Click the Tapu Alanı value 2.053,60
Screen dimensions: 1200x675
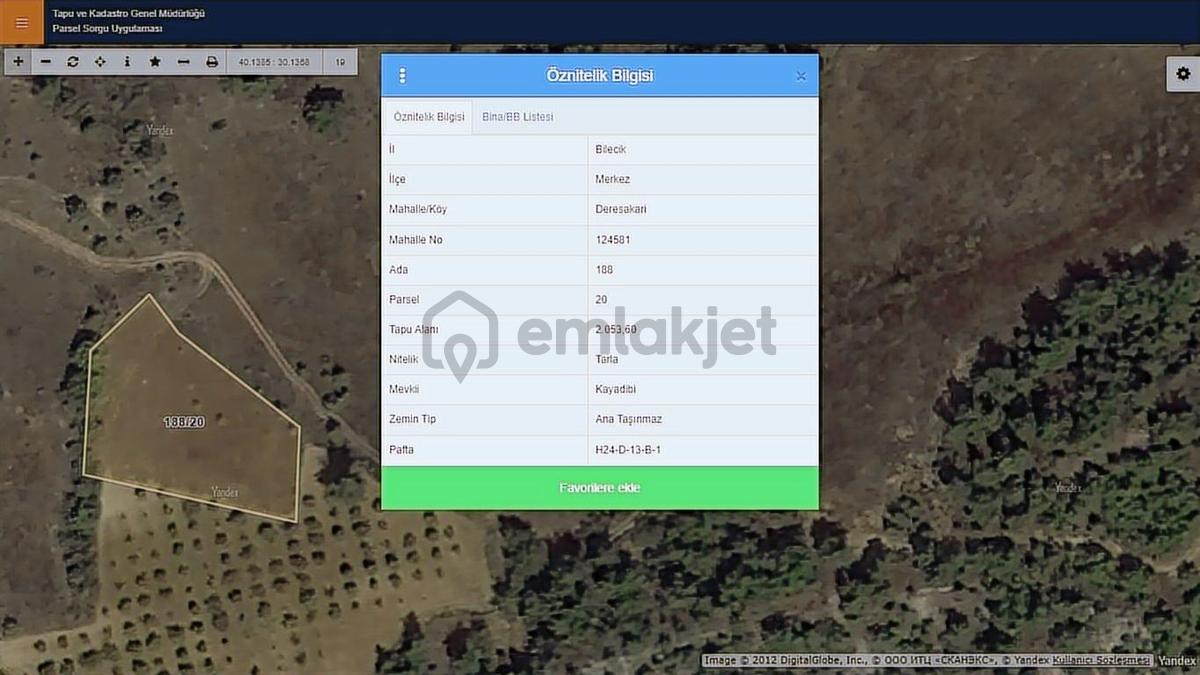pos(616,330)
